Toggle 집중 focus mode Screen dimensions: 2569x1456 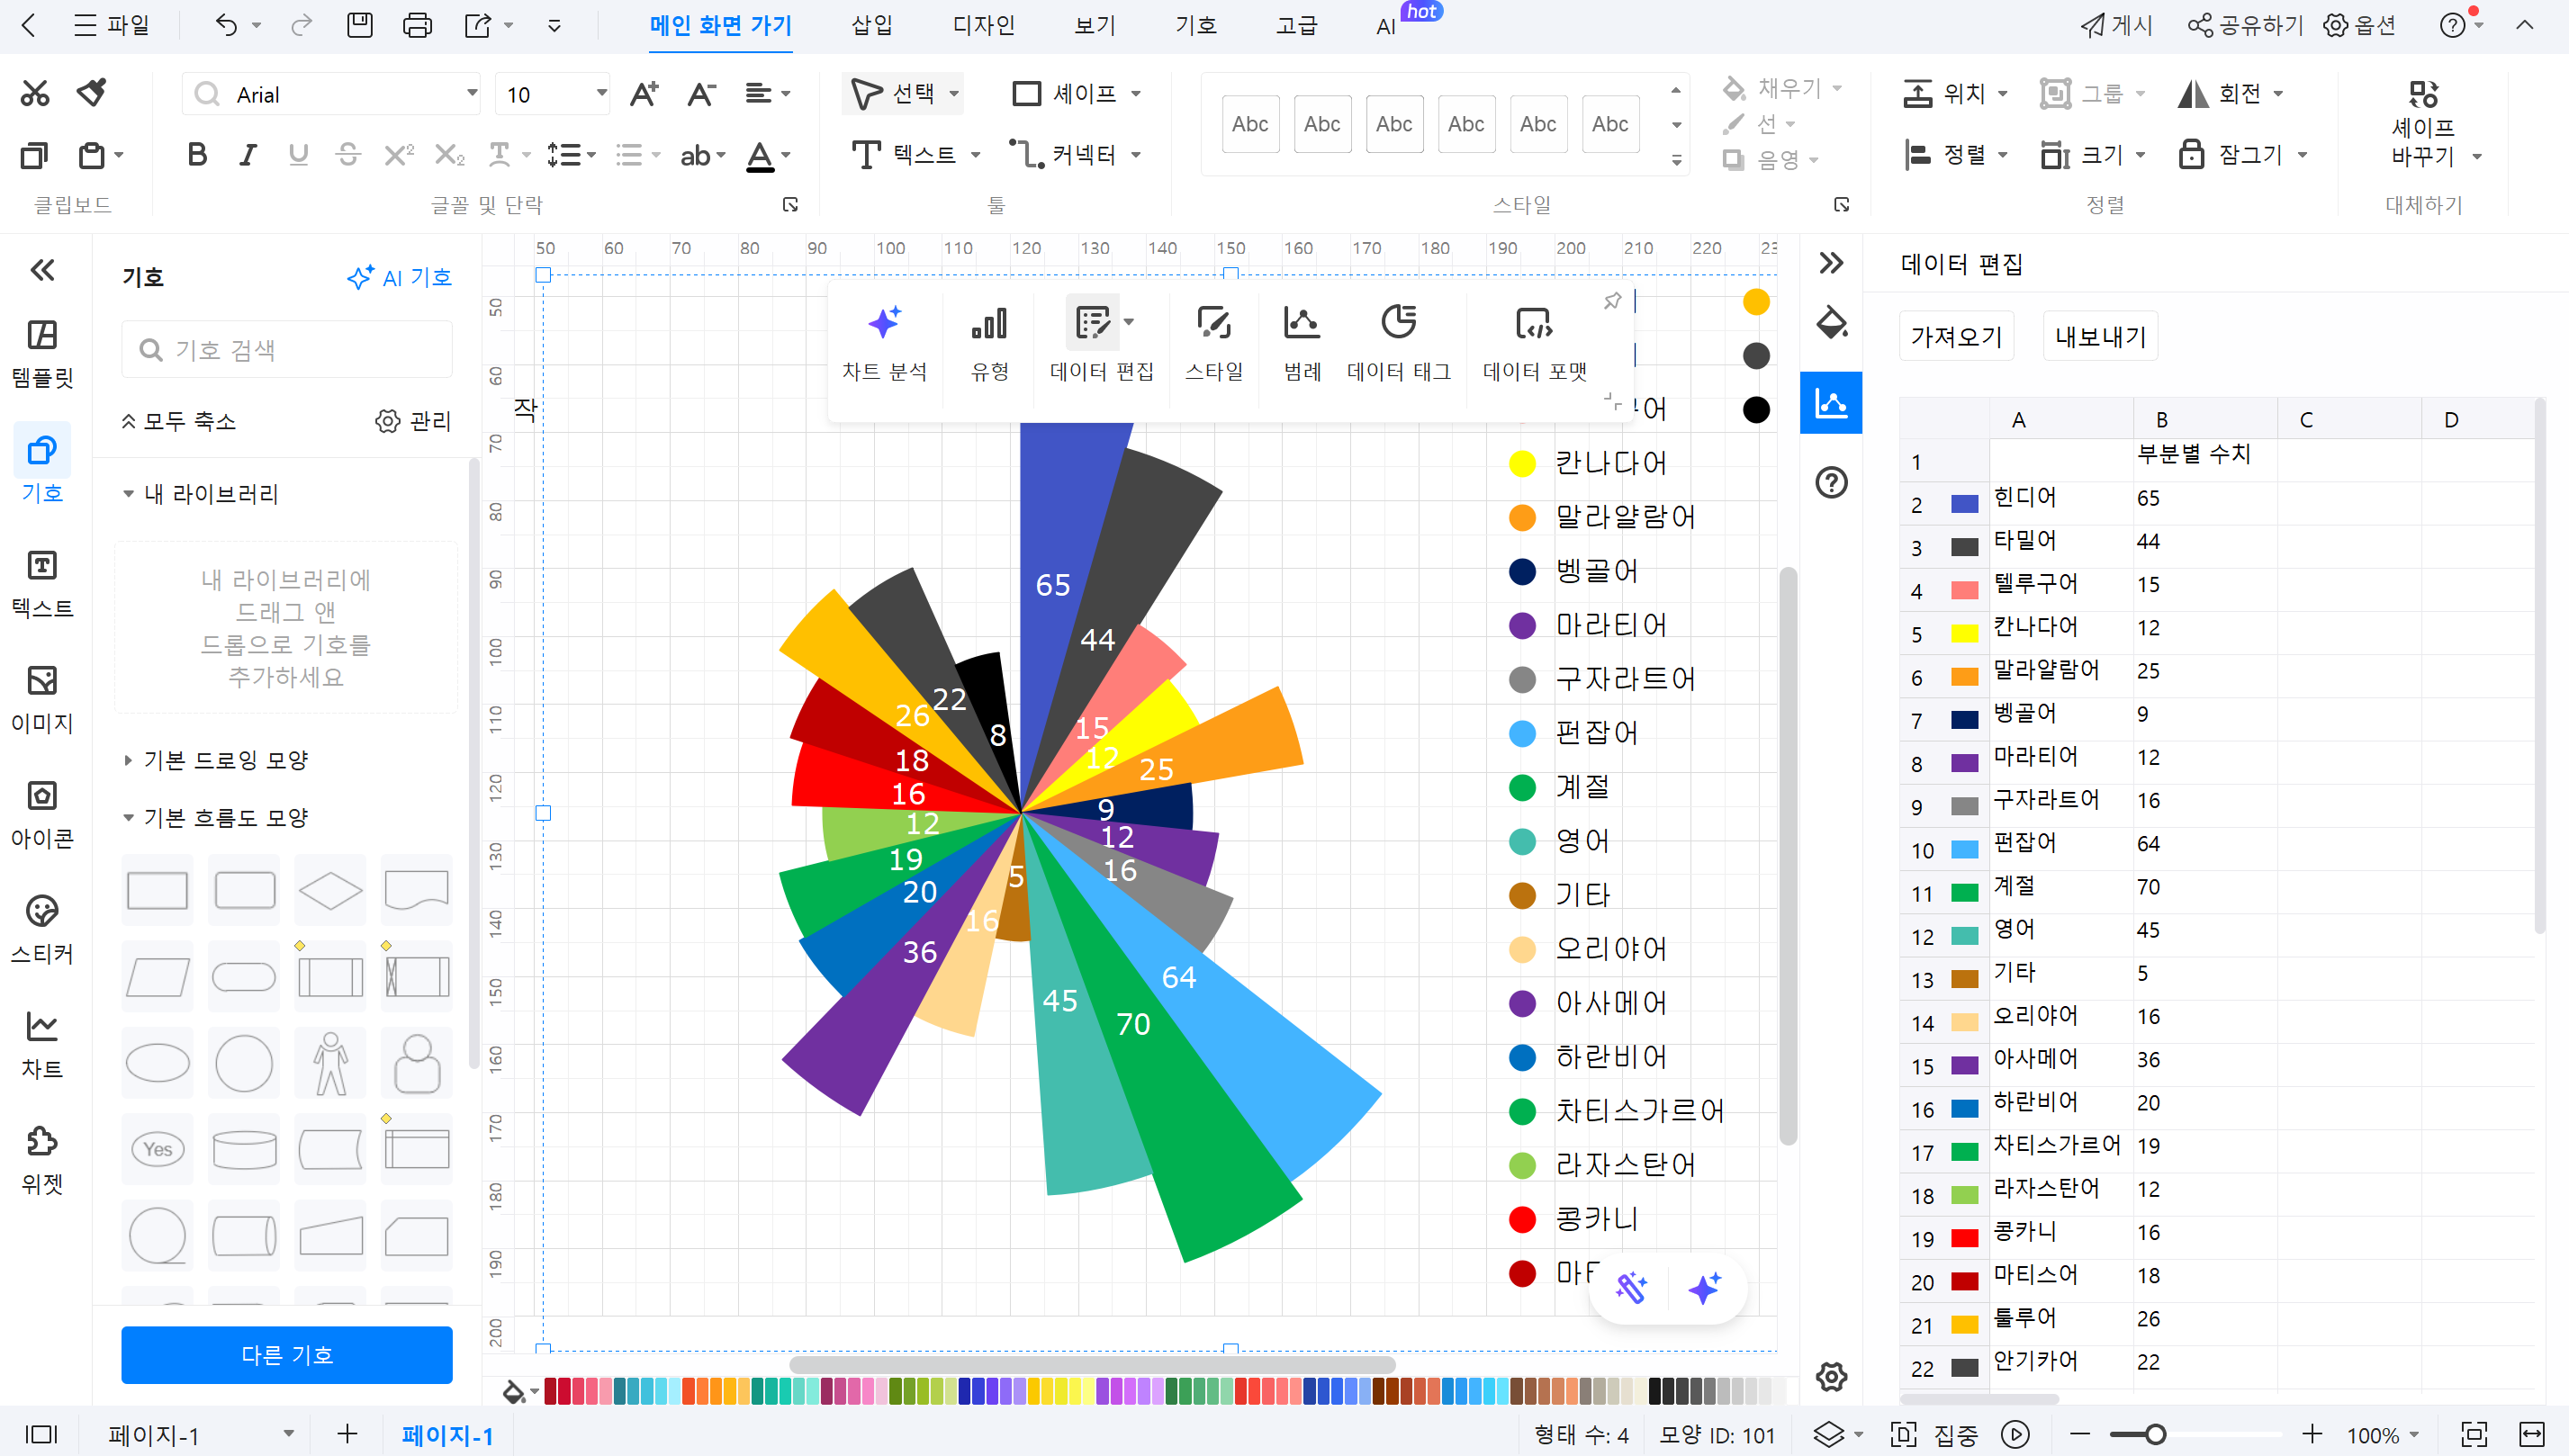pos(1934,1435)
